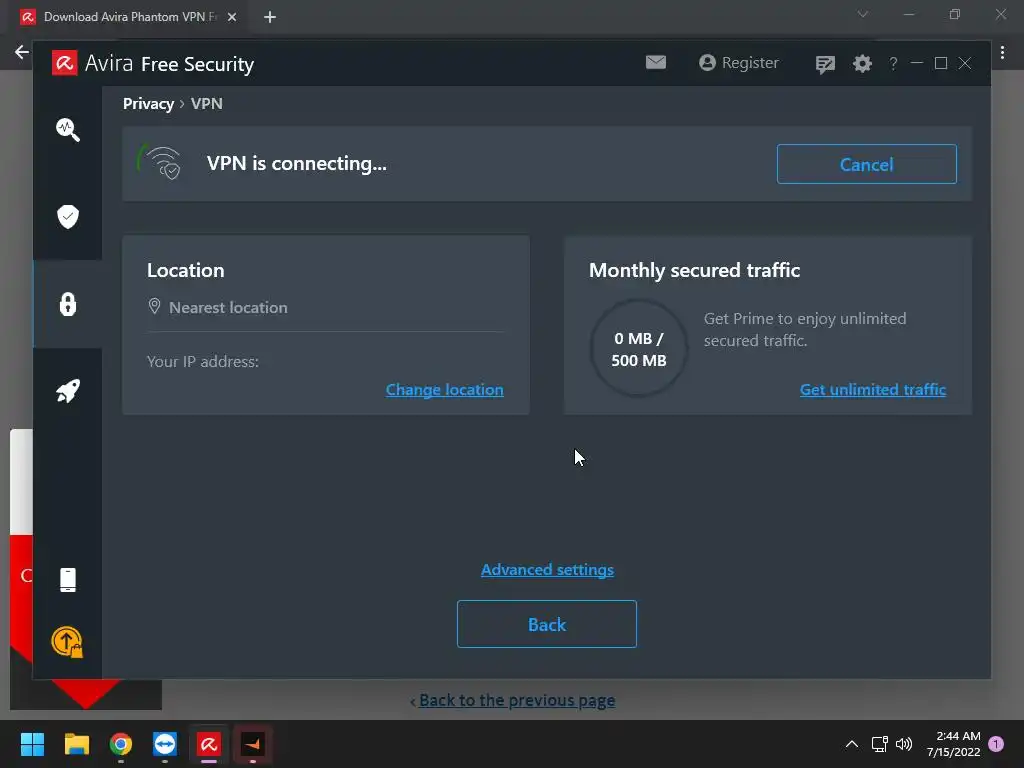Click the Register account button

click(739, 63)
